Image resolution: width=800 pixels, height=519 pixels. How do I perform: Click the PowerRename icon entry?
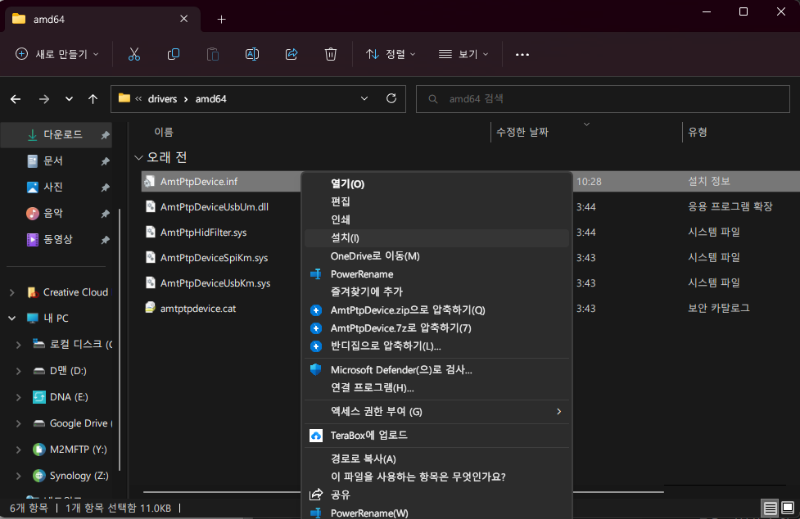coord(315,274)
